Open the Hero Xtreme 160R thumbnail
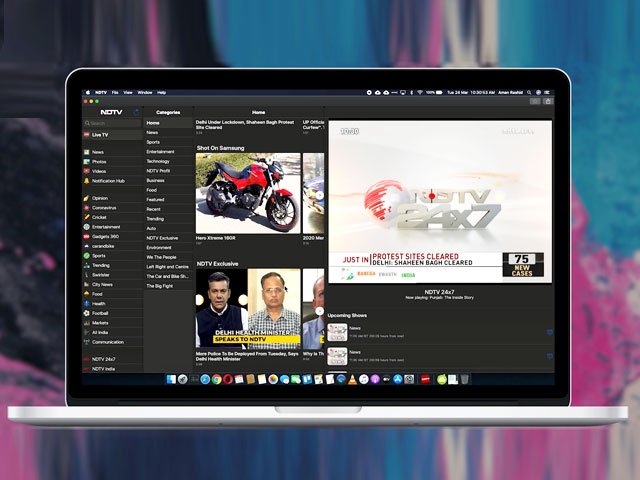Screen dimensions: 640x480 [248, 193]
